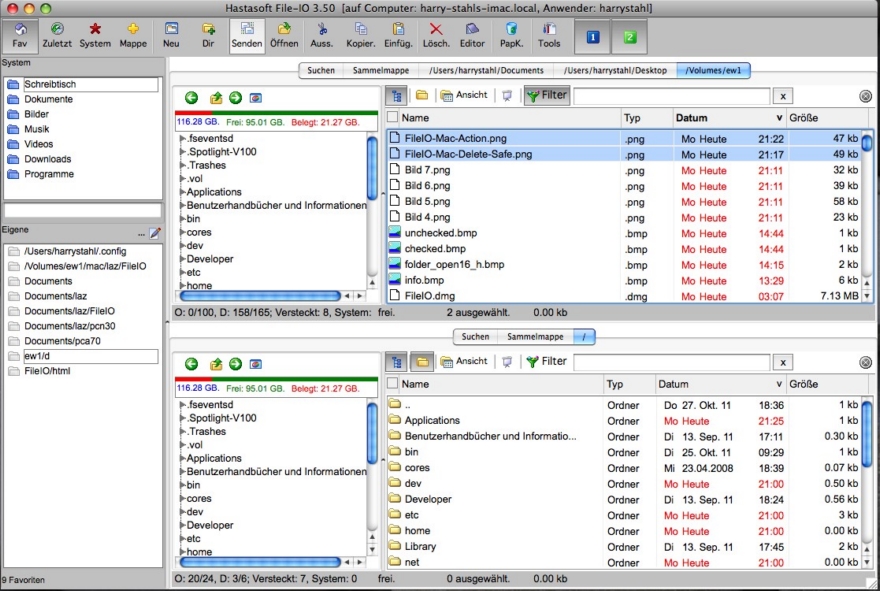Click into the lower filter text field

click(x=671, y=362)
